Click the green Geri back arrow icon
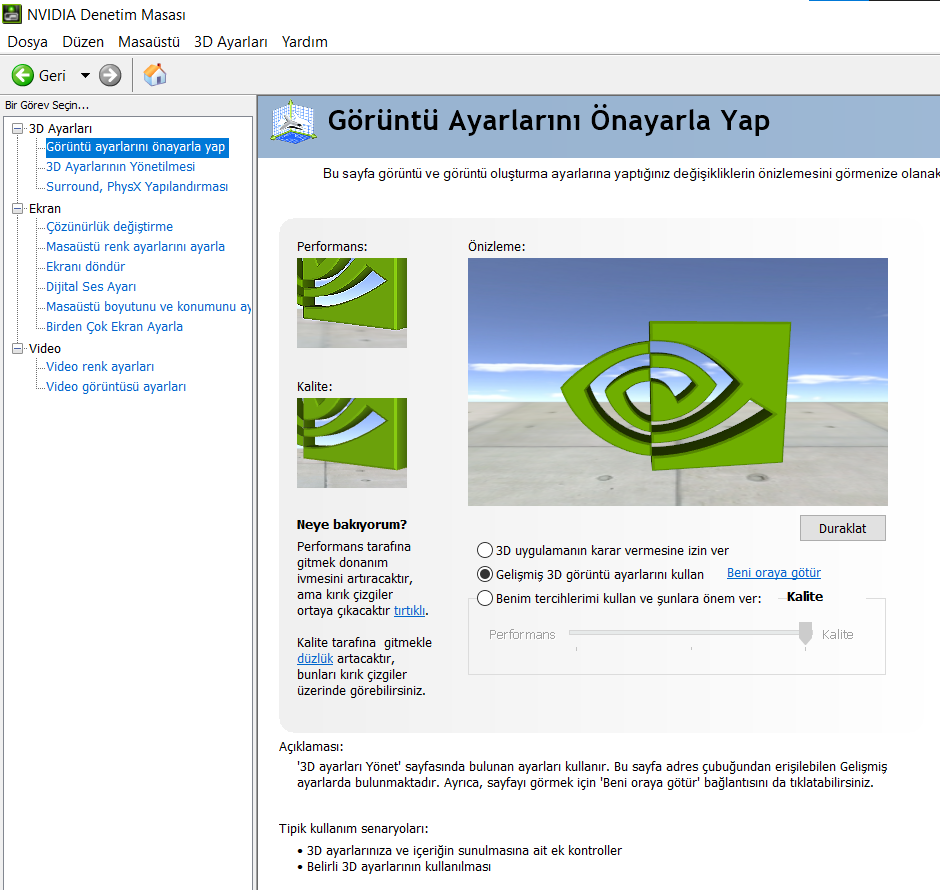 coord(23,76)
